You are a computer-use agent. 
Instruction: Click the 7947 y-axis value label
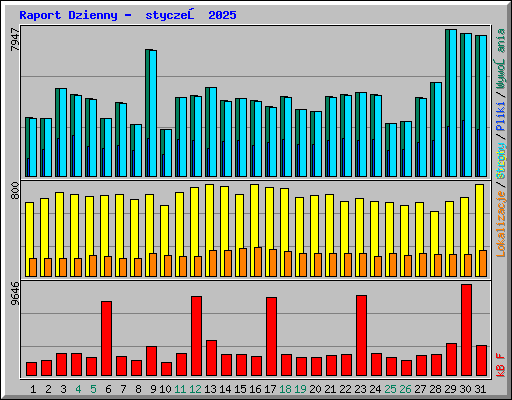click(15, 40)
